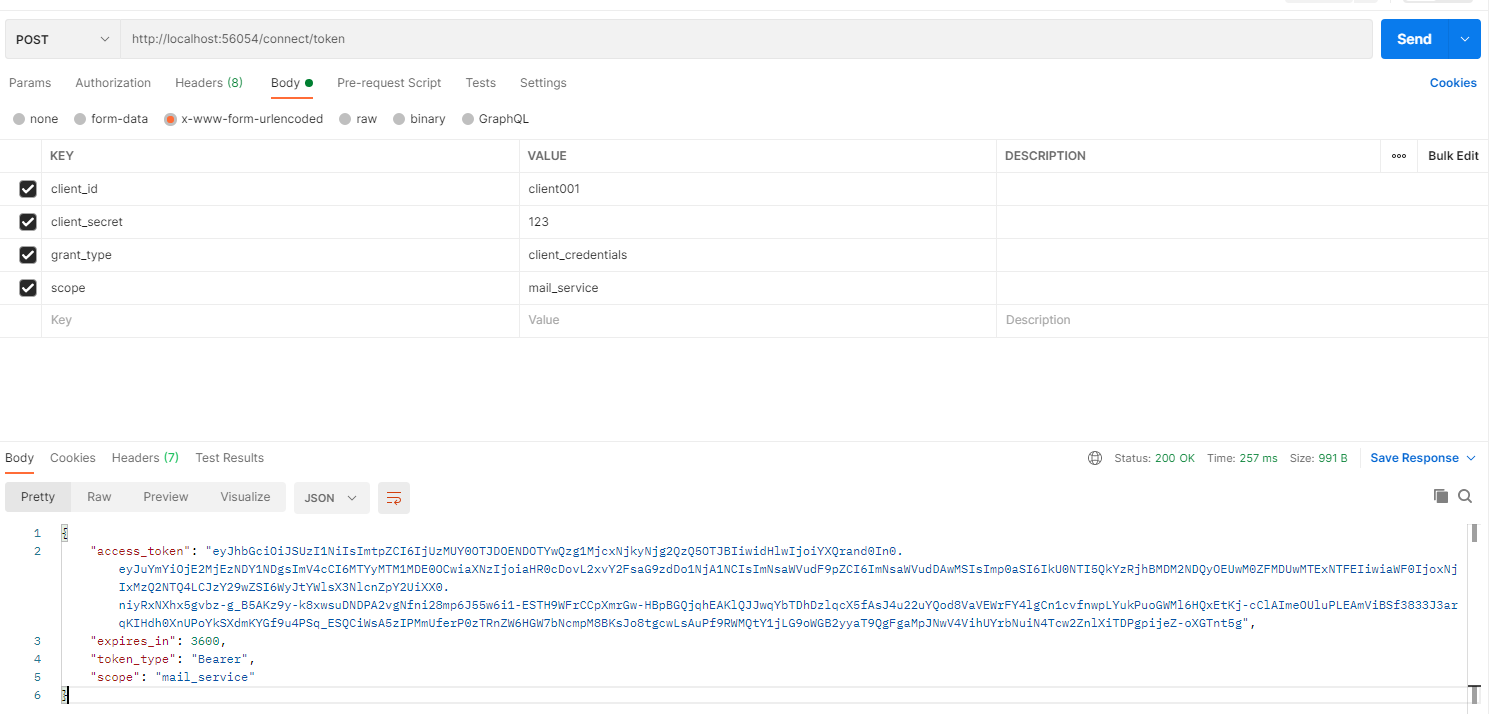Open the Pre-request Script tab
This screenshot has height=714, width=1490.
pos(389,83)
